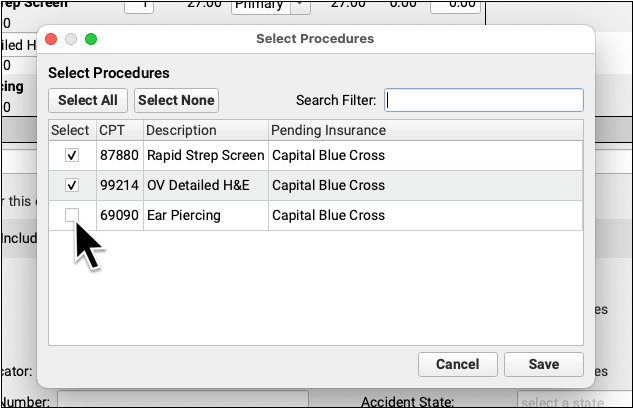Save the selected procedures
This screenshot has width=633, height=408.
click(544, 364)
